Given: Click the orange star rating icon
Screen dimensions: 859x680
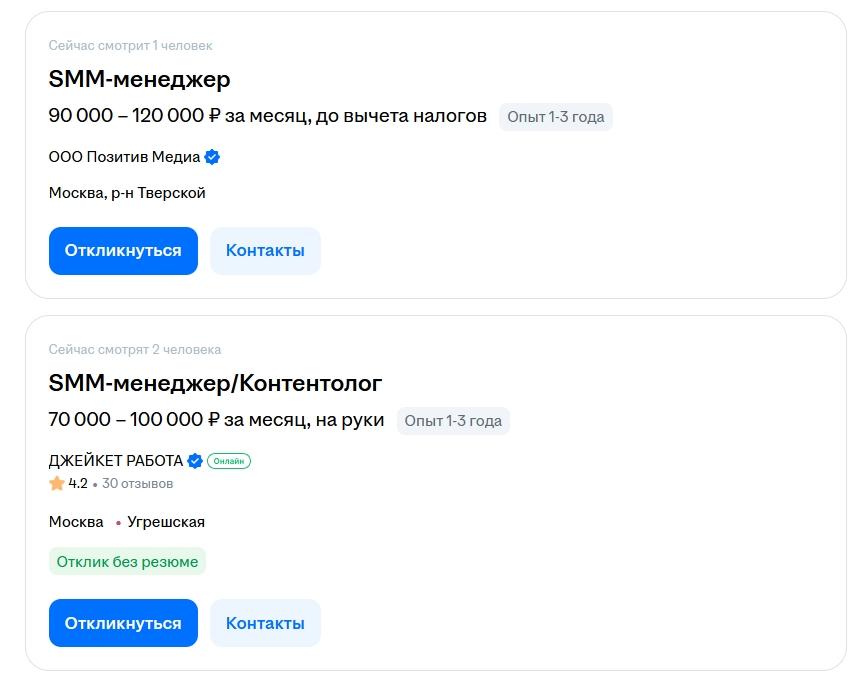Looking at the screenshot, I should 57,484.
